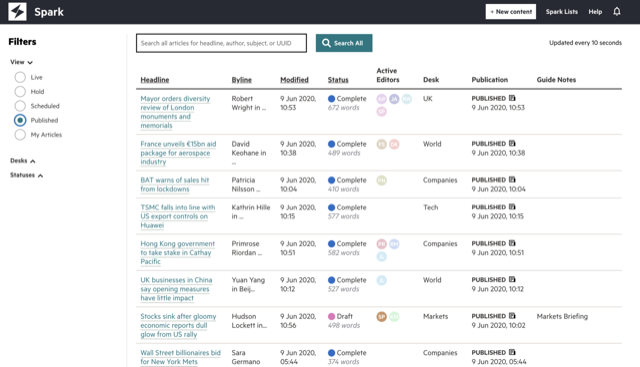Open TSMC falls into line article
The width and height of the screenshot is (640, 367).
178,216
